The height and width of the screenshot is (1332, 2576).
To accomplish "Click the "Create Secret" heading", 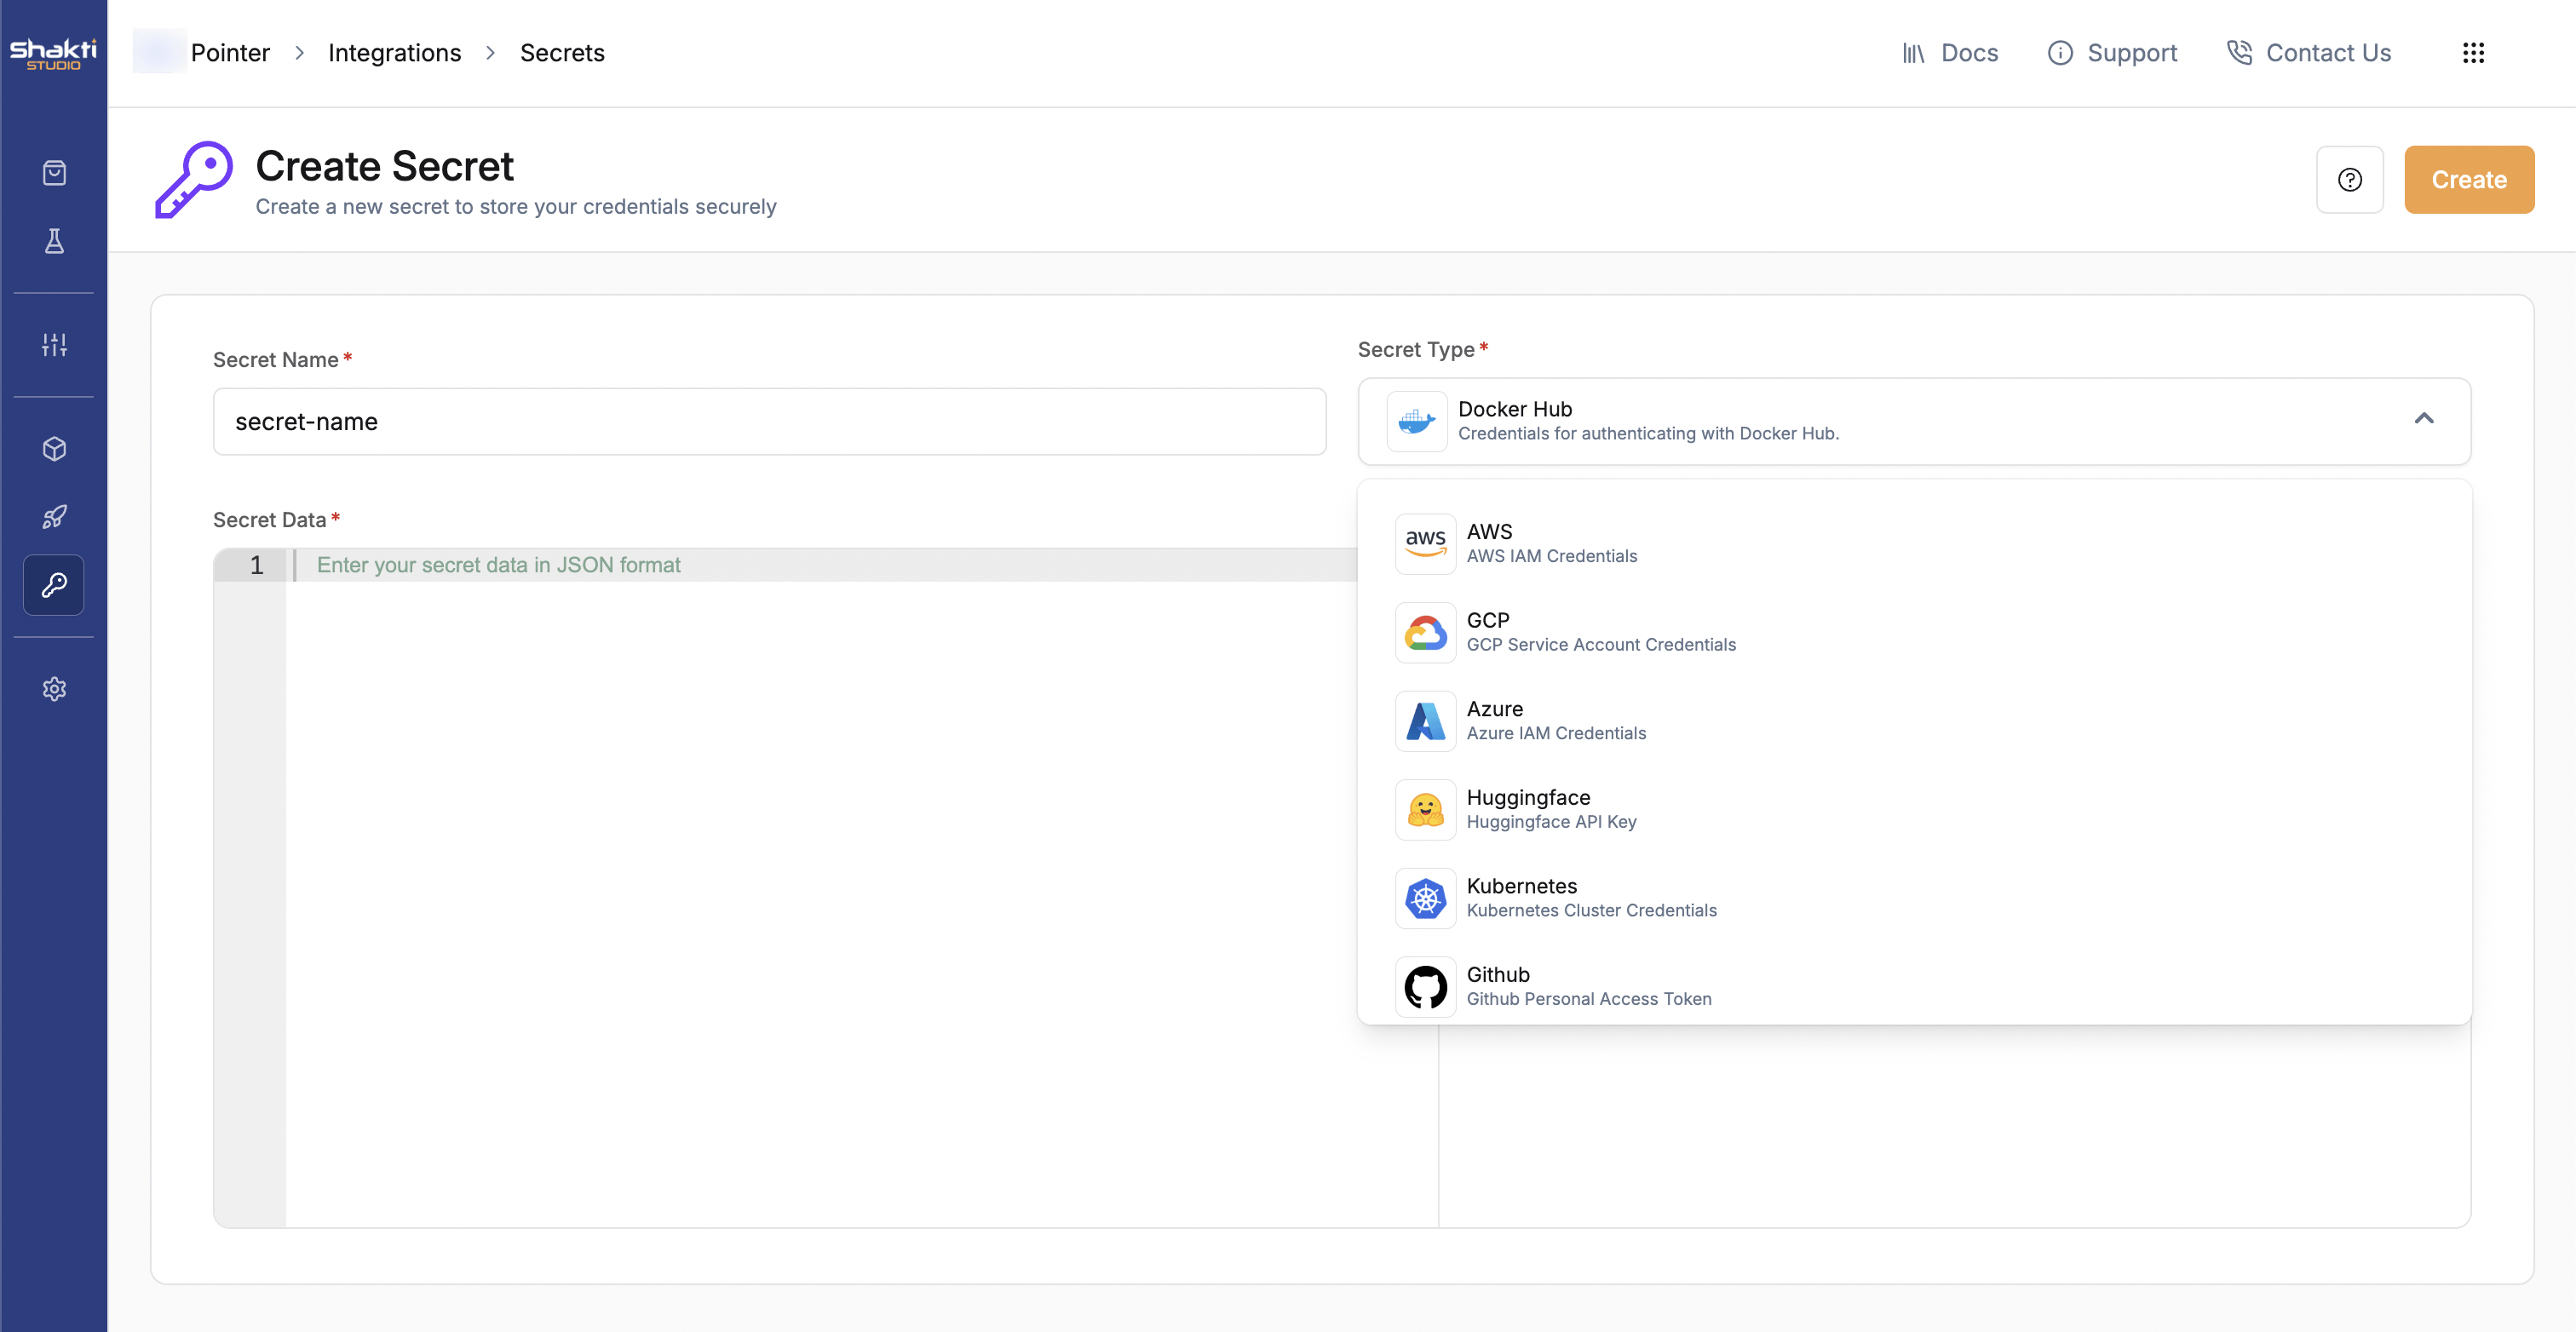I will tap(384, 166).
